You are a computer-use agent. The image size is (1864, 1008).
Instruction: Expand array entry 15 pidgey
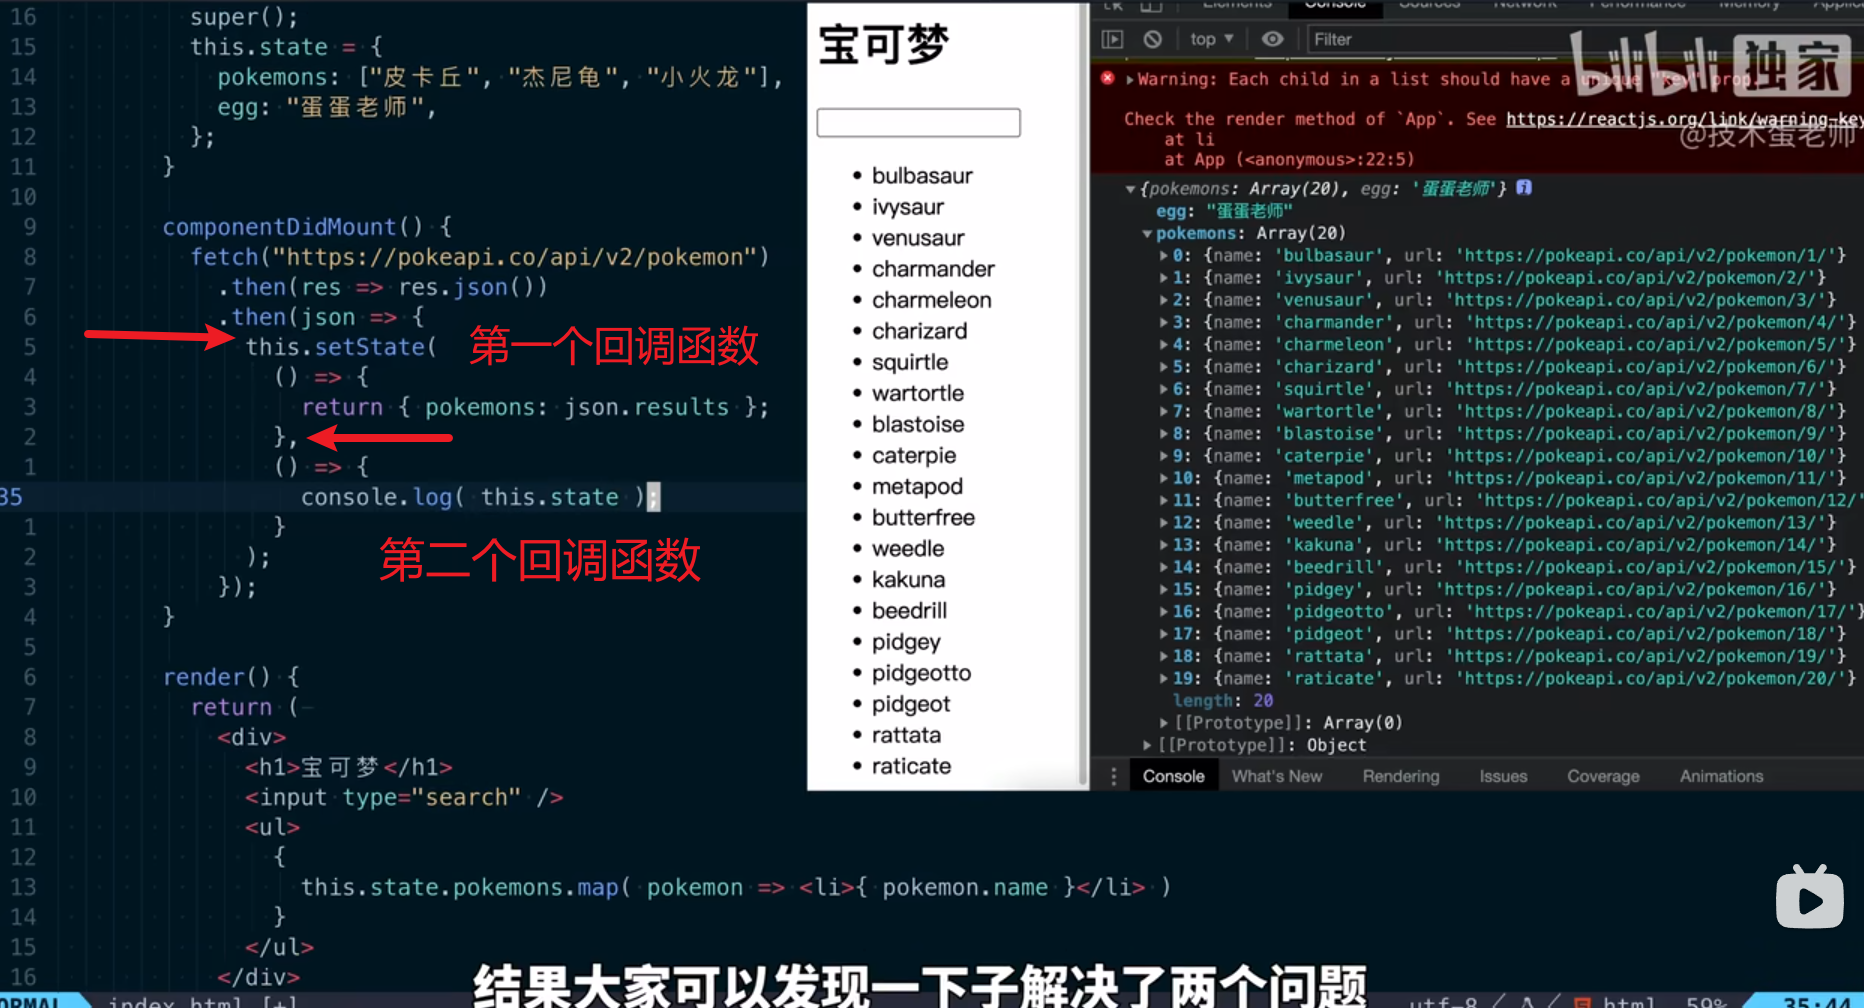1164,589
